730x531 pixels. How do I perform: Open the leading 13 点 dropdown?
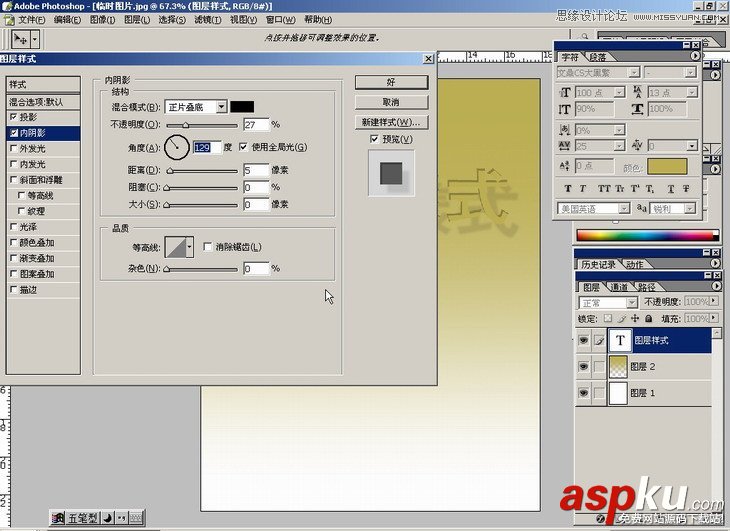(x=691, y=93)
